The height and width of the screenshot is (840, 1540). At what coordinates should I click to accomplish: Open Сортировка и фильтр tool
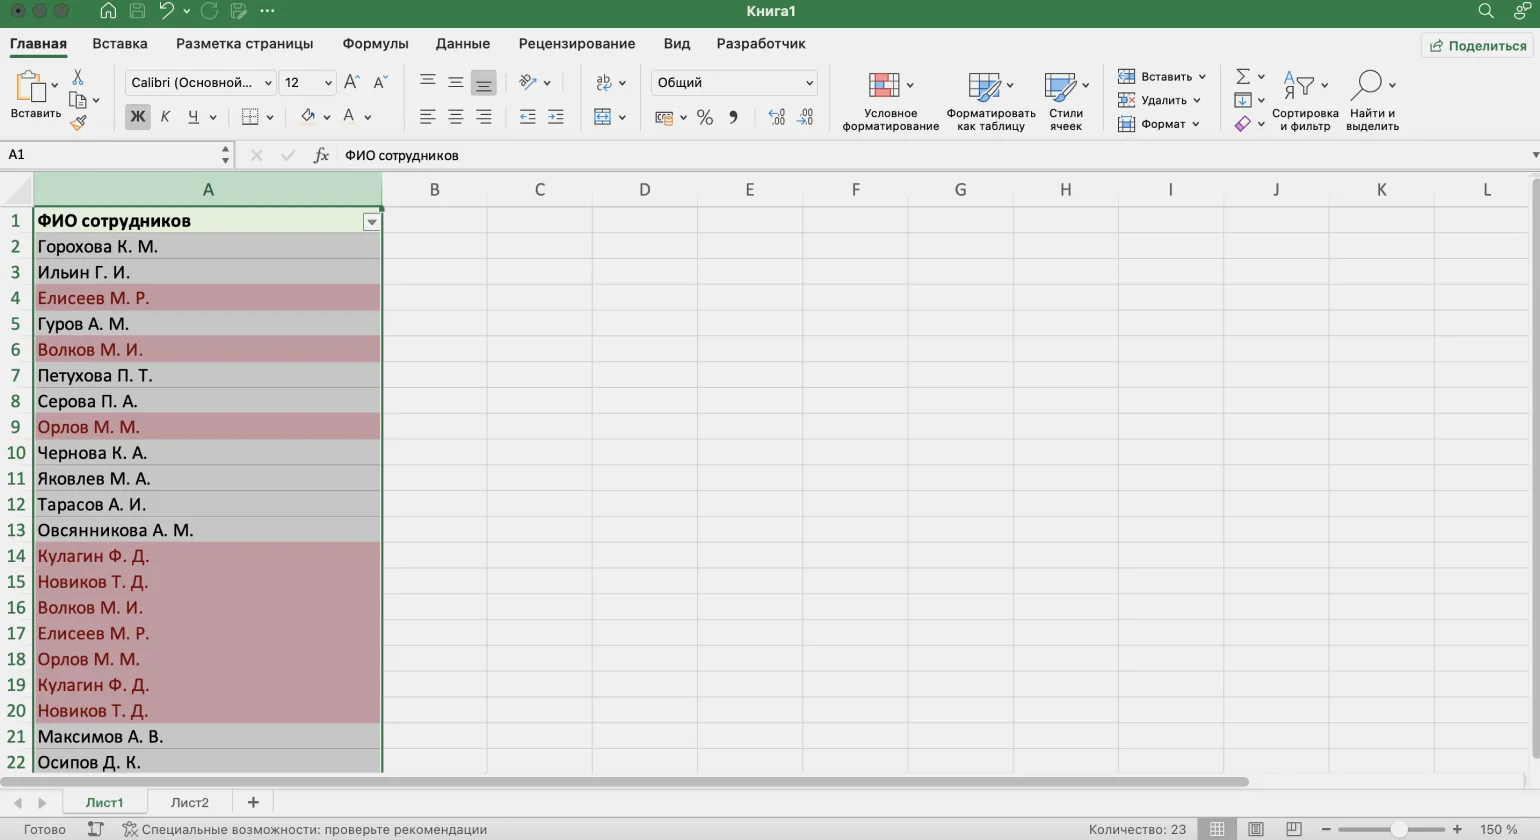1304,101
